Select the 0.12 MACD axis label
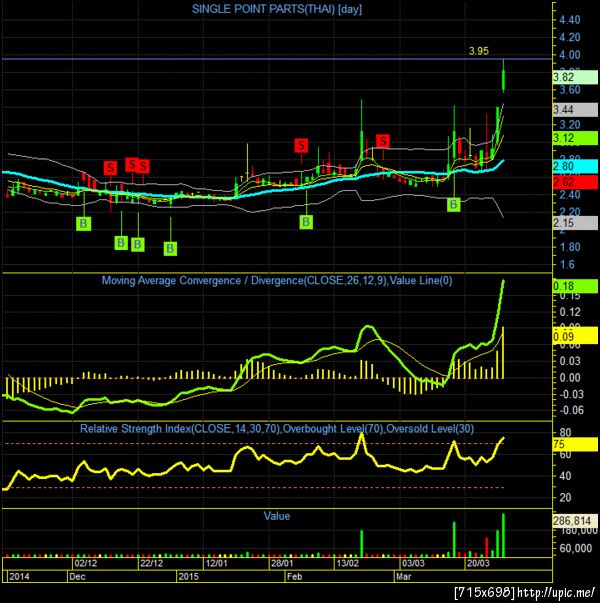This screenshot has height=603, width=600. [570, 312]
